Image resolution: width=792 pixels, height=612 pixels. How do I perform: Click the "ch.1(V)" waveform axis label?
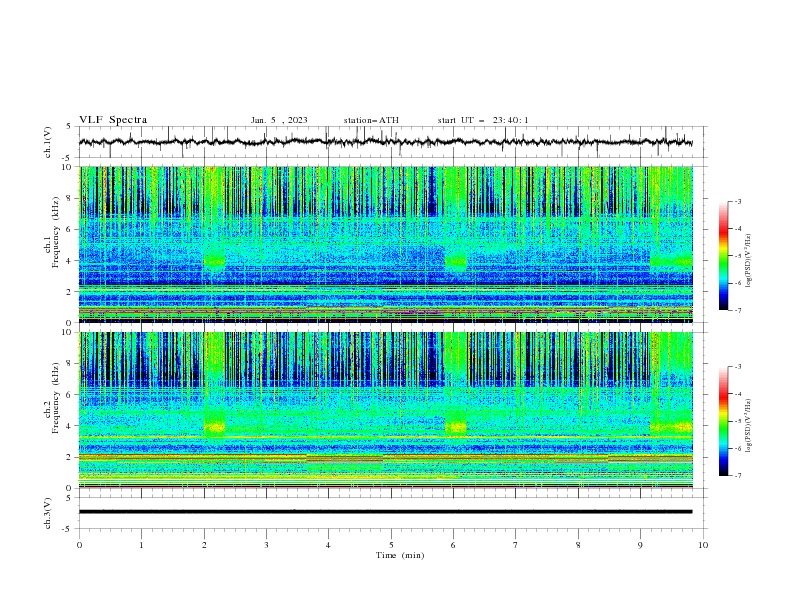48,142
